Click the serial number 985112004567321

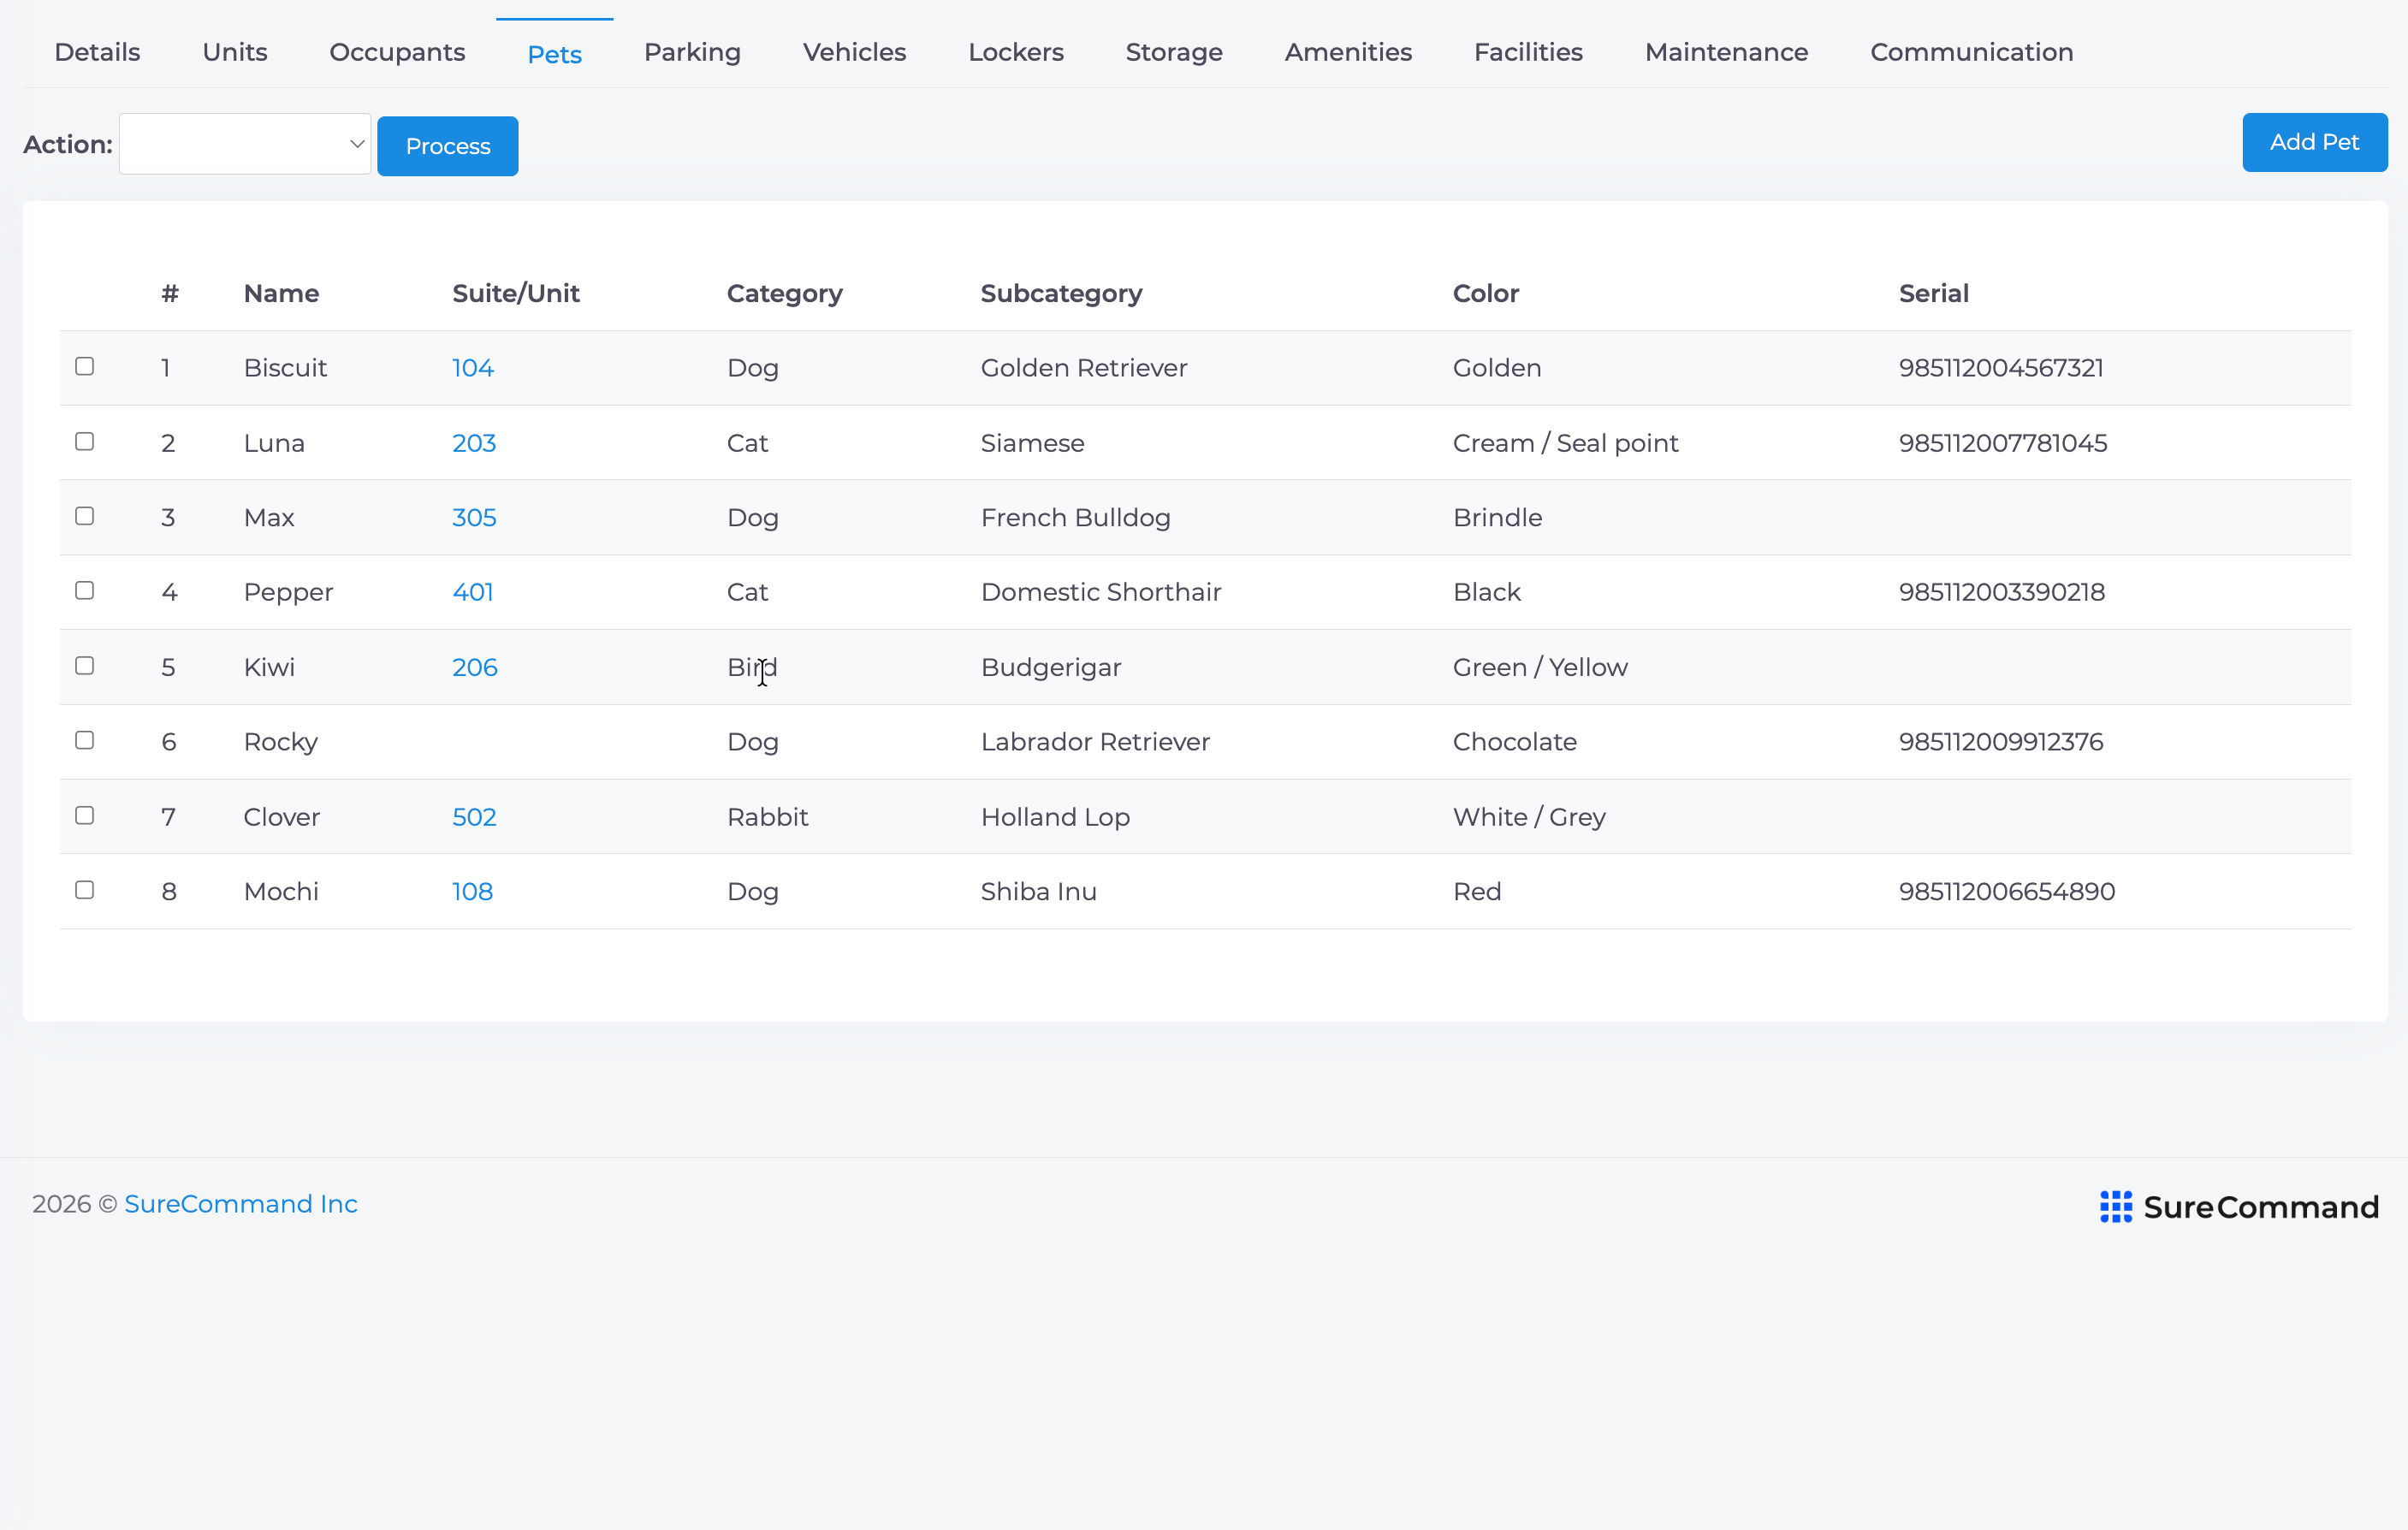pyautogui.click(x=2001, y=368)
